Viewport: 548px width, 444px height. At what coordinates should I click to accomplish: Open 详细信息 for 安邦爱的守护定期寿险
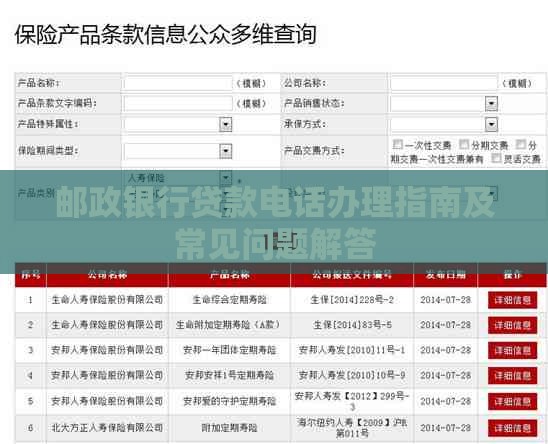(512, 401)
